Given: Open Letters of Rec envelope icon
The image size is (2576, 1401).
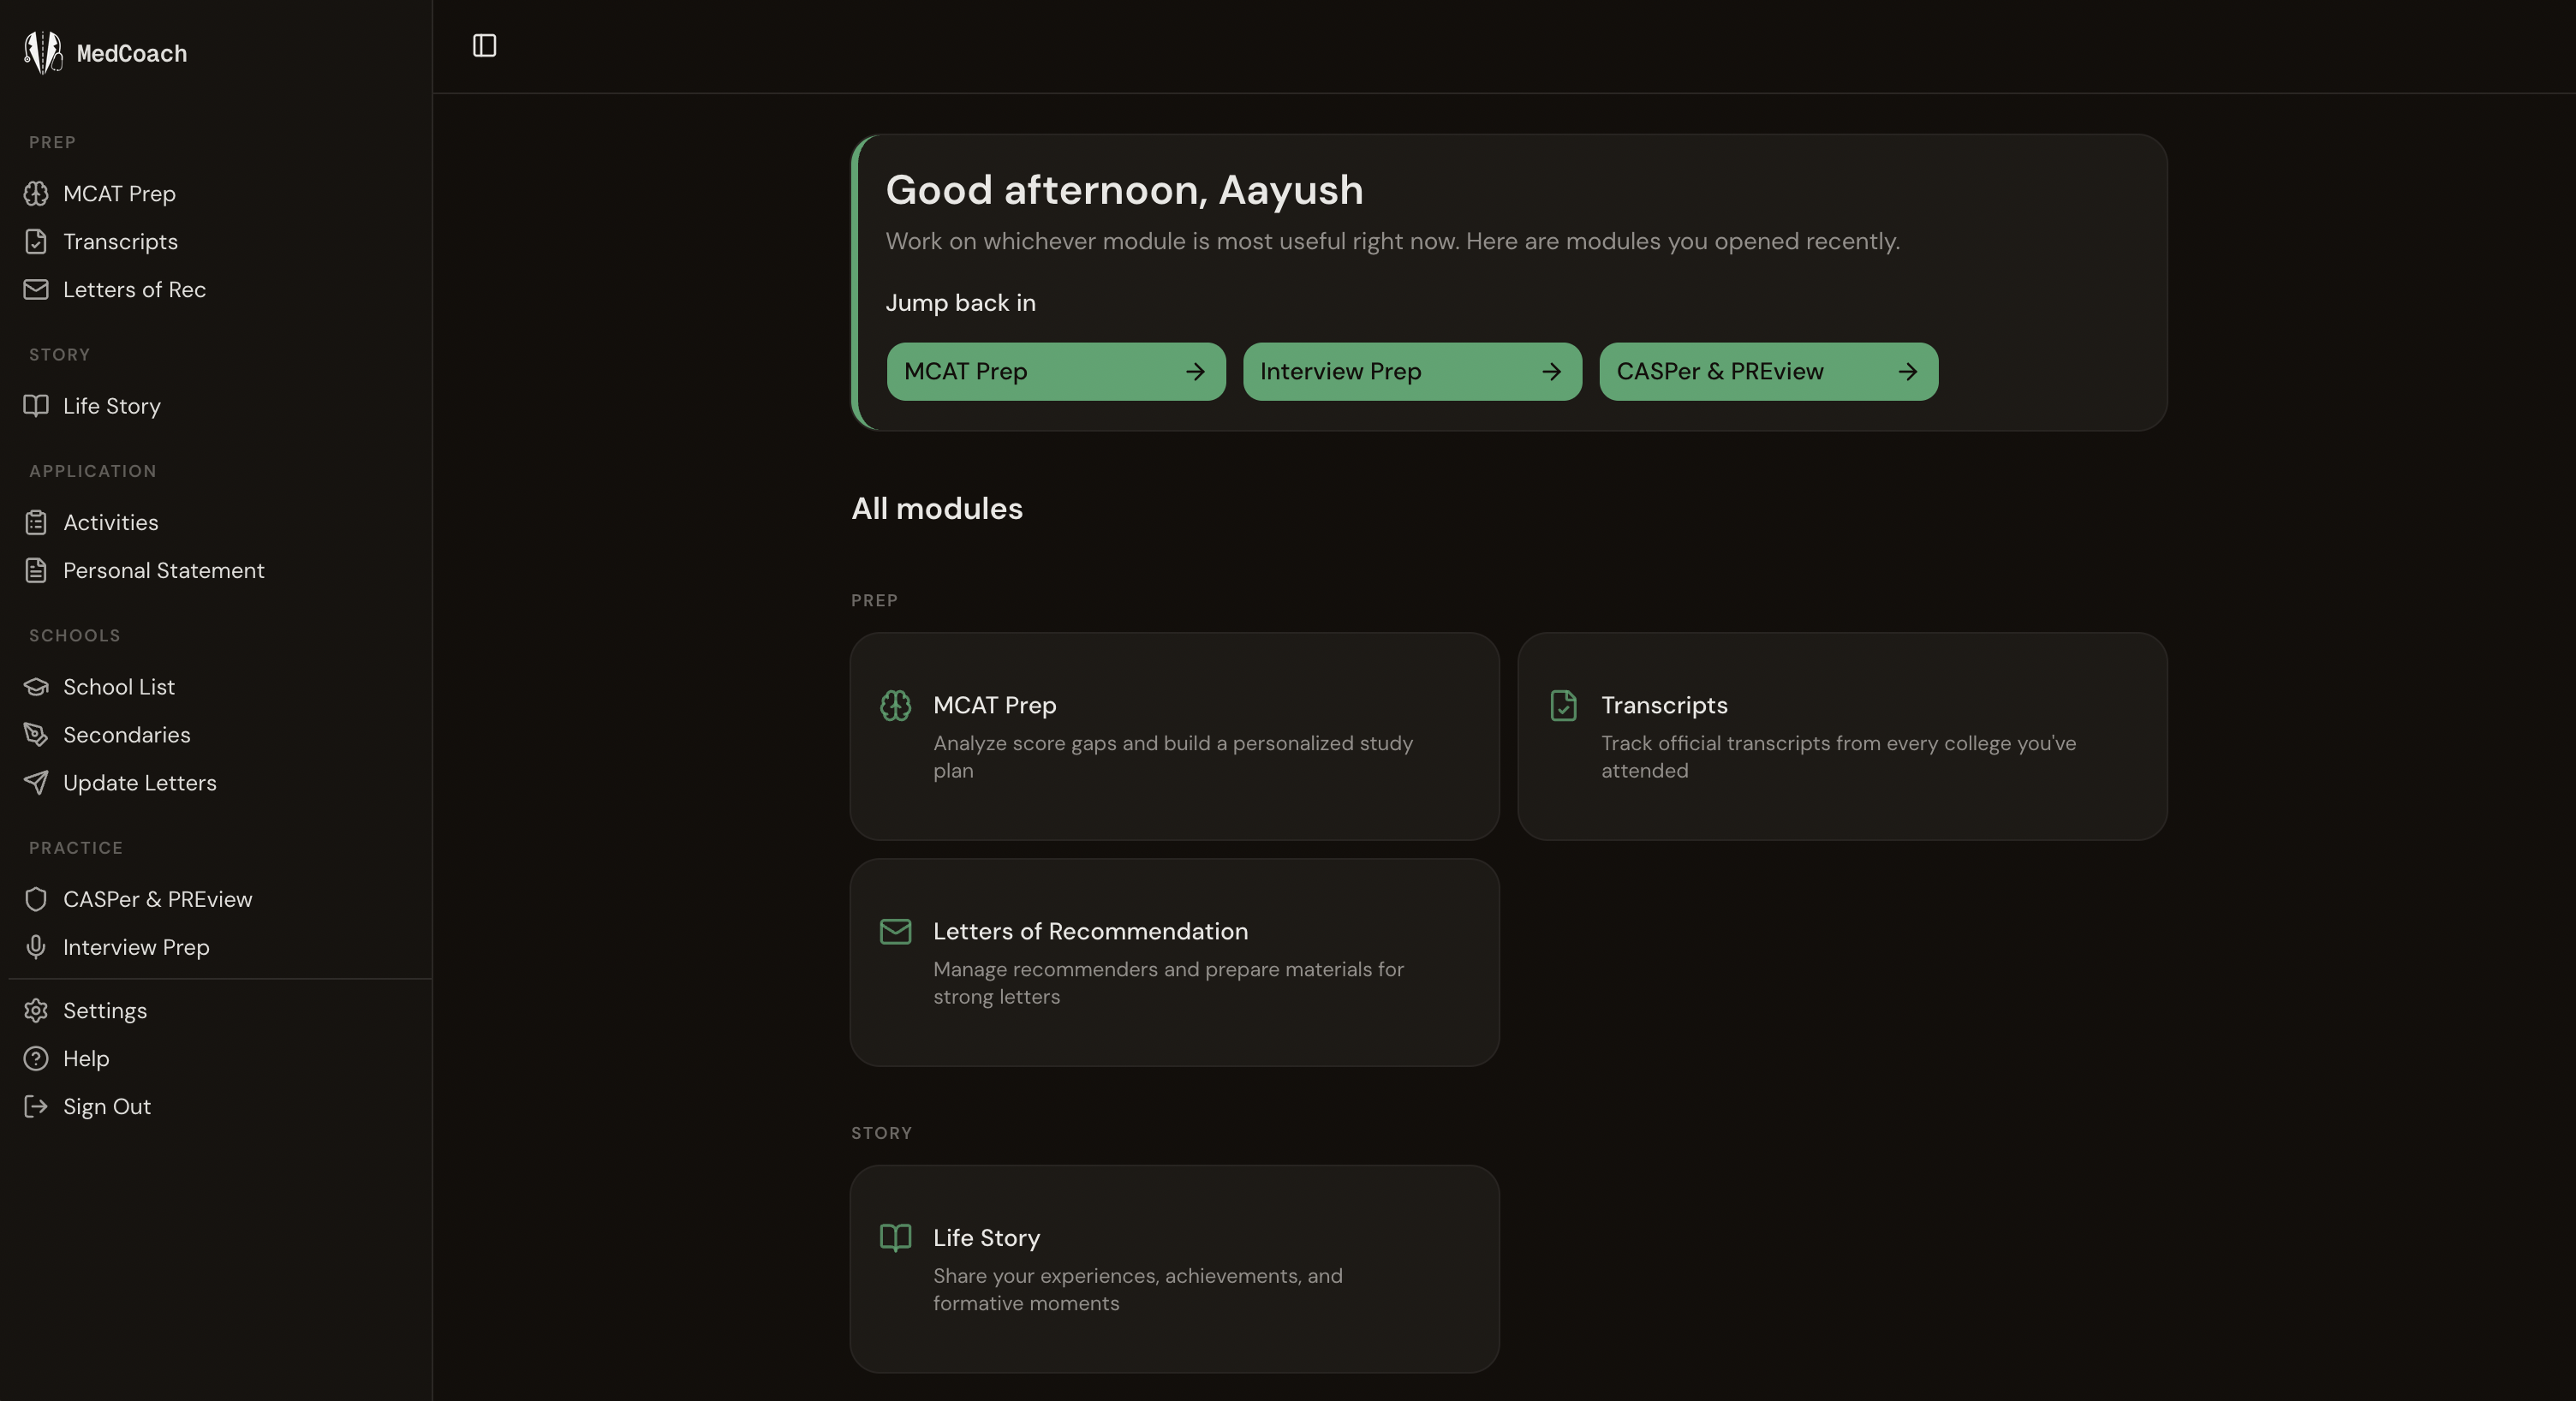Looking at the screenshot, I should coord(36,289).
